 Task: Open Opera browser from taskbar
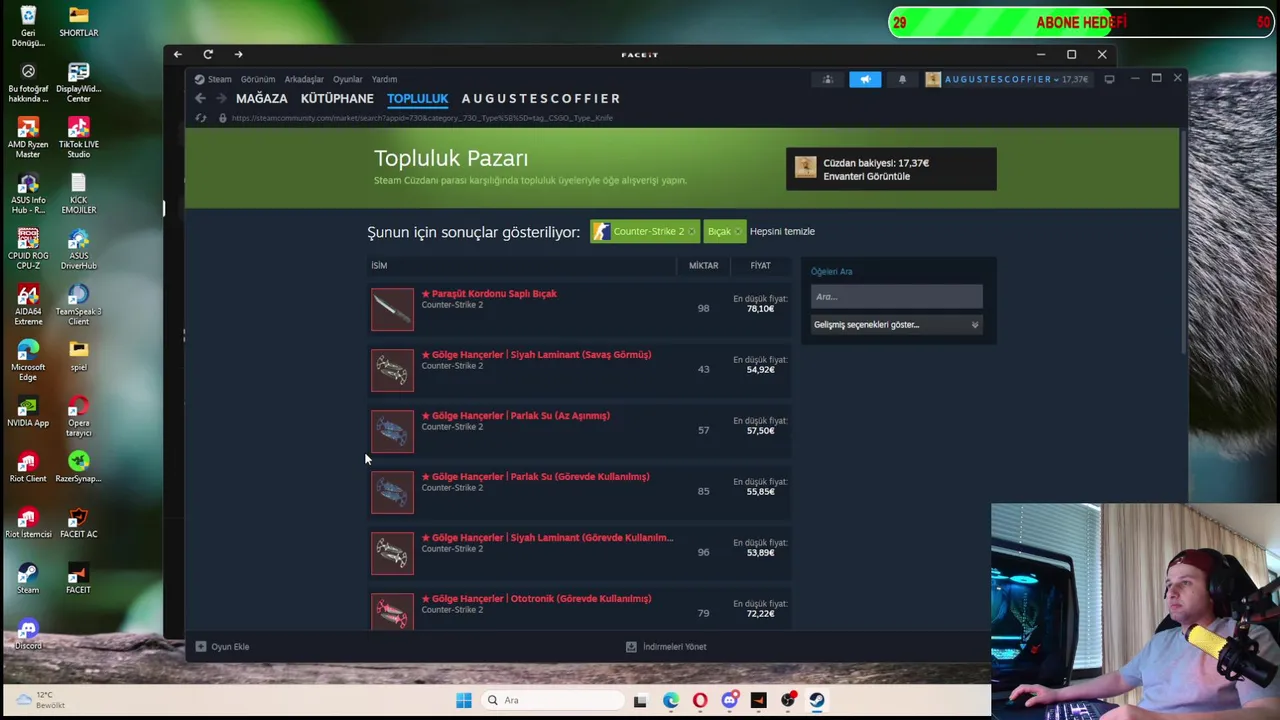pyautogui.click(x=700, y=700)
